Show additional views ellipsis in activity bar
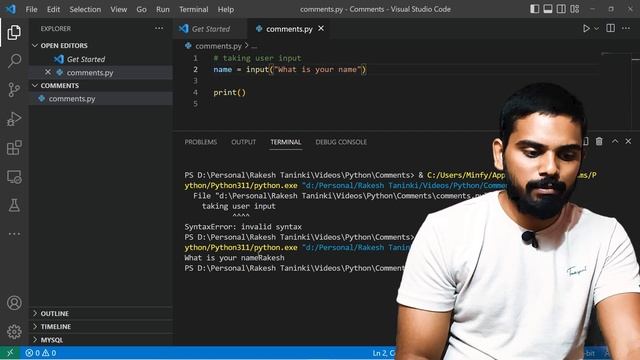This screenshot has width=640, height=360. click(x=14, y=234)
